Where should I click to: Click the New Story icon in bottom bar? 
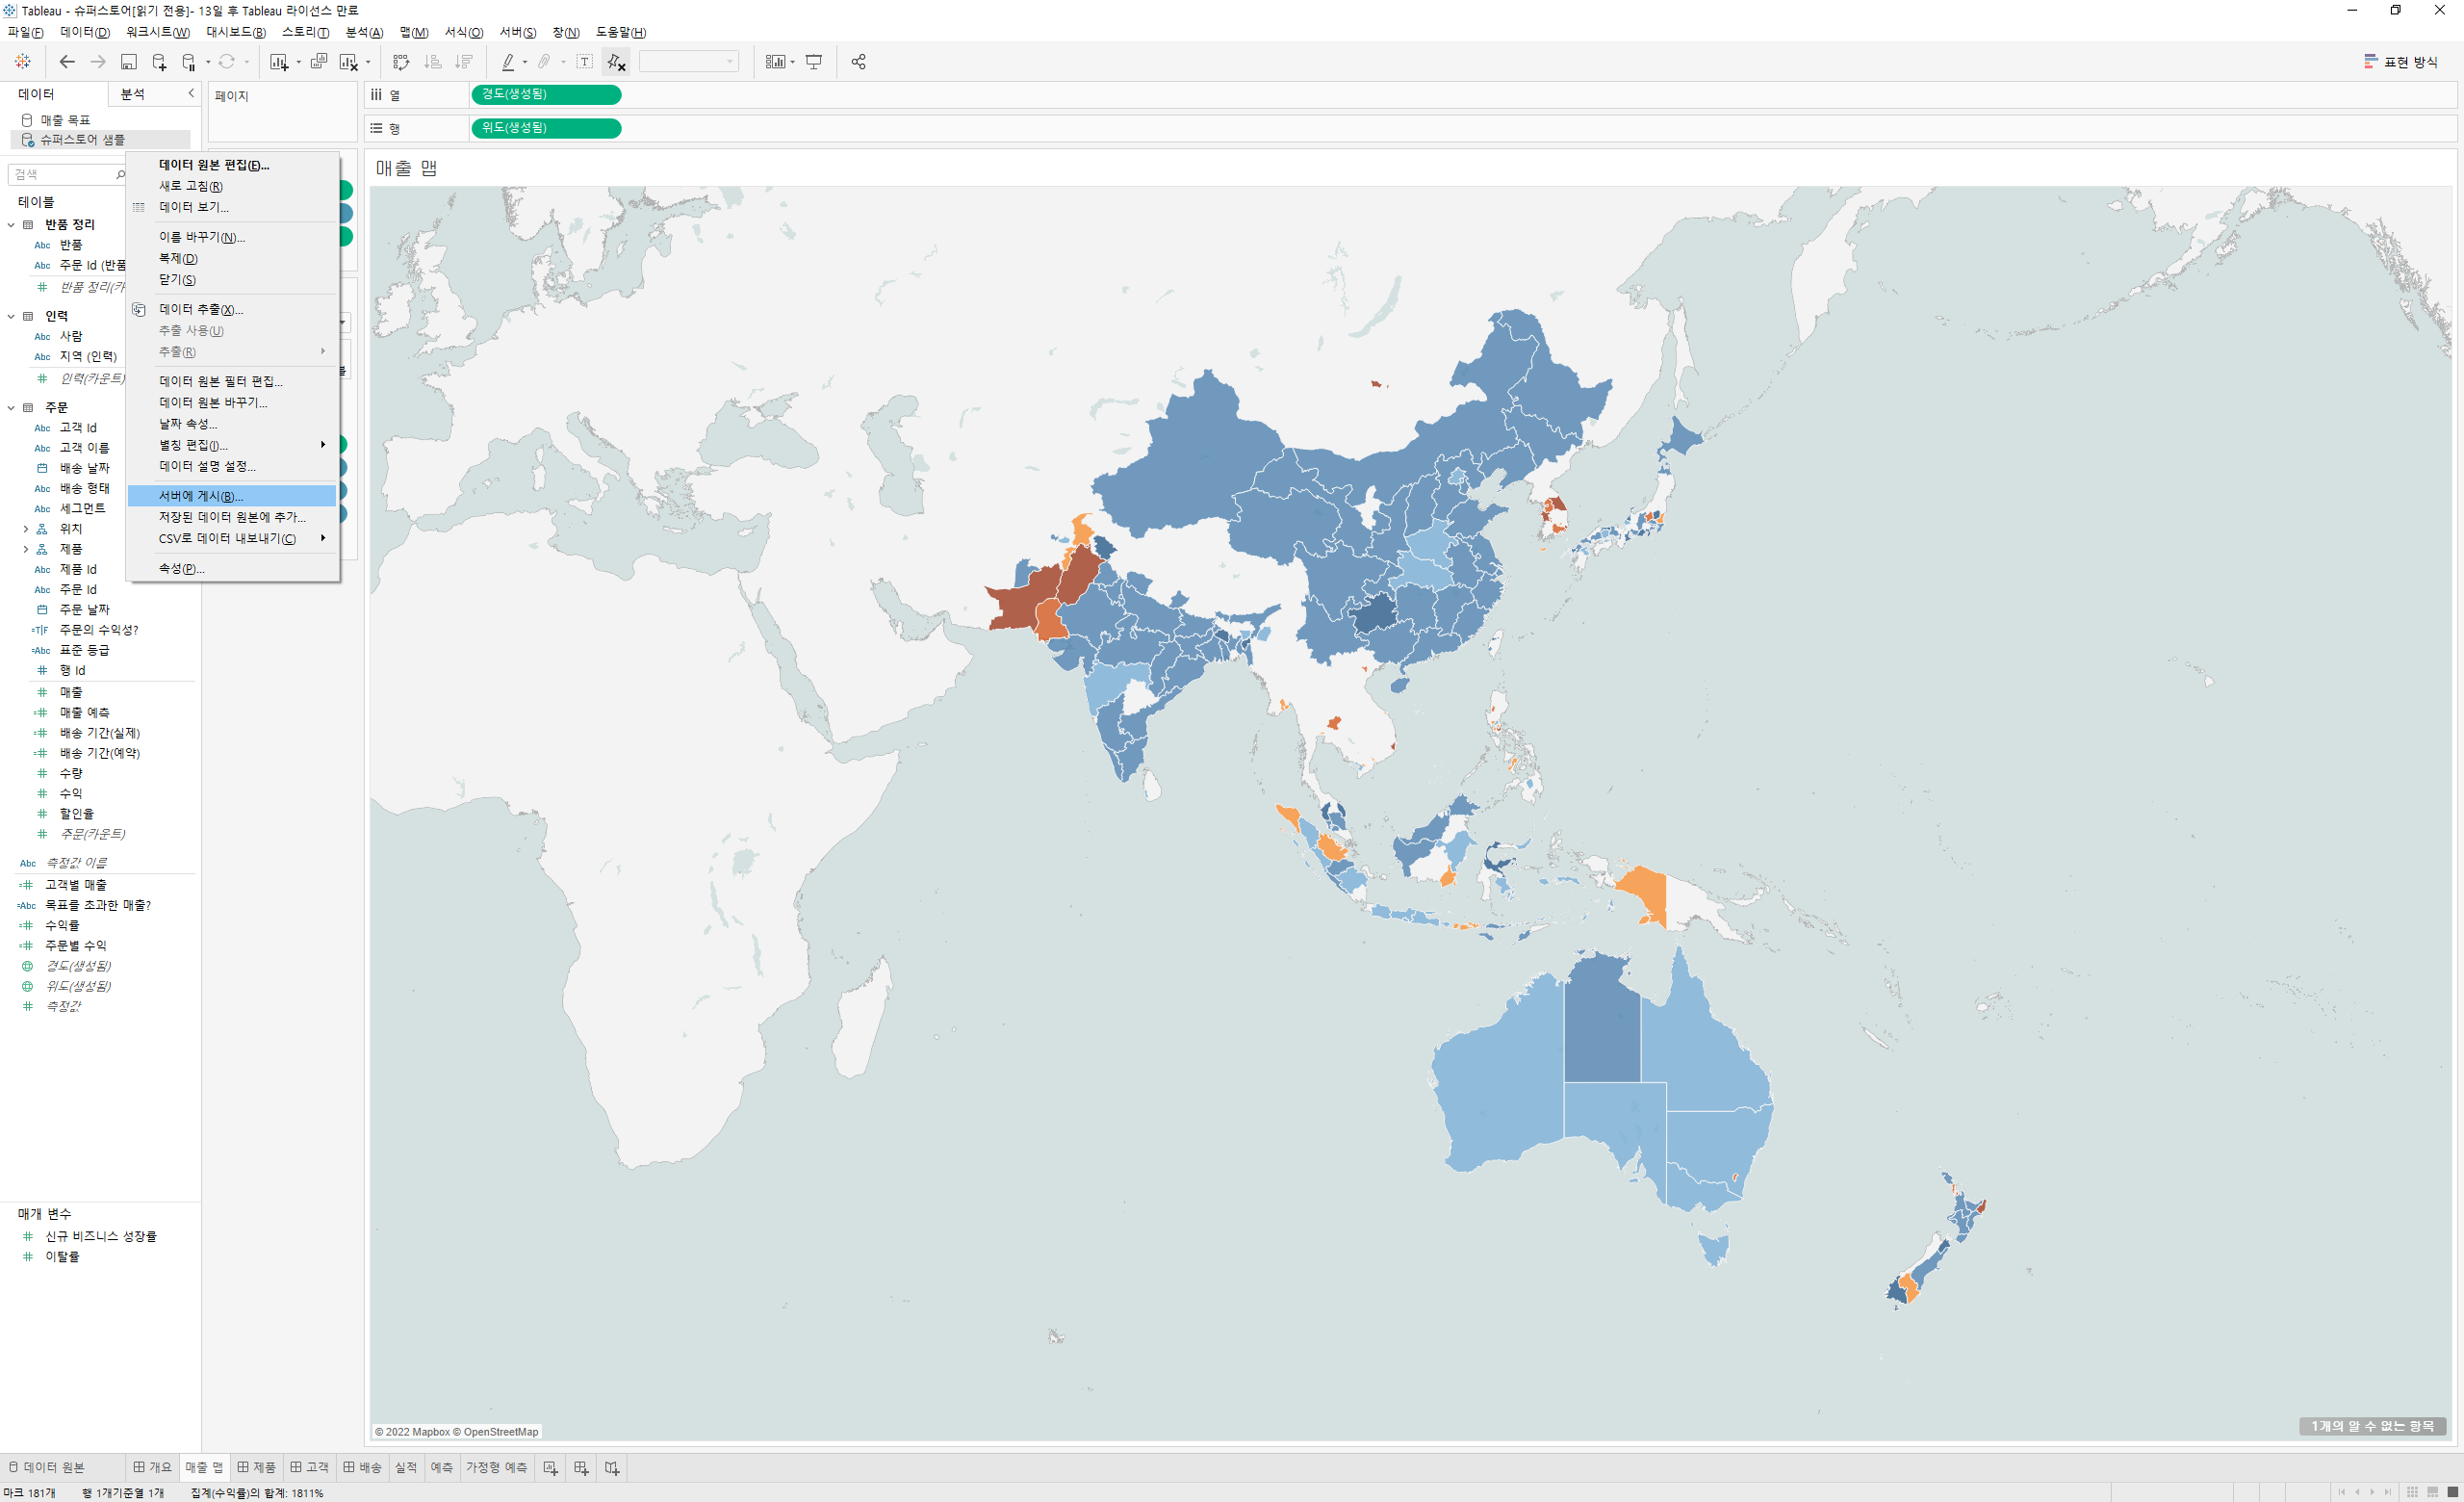[612, 1467]
